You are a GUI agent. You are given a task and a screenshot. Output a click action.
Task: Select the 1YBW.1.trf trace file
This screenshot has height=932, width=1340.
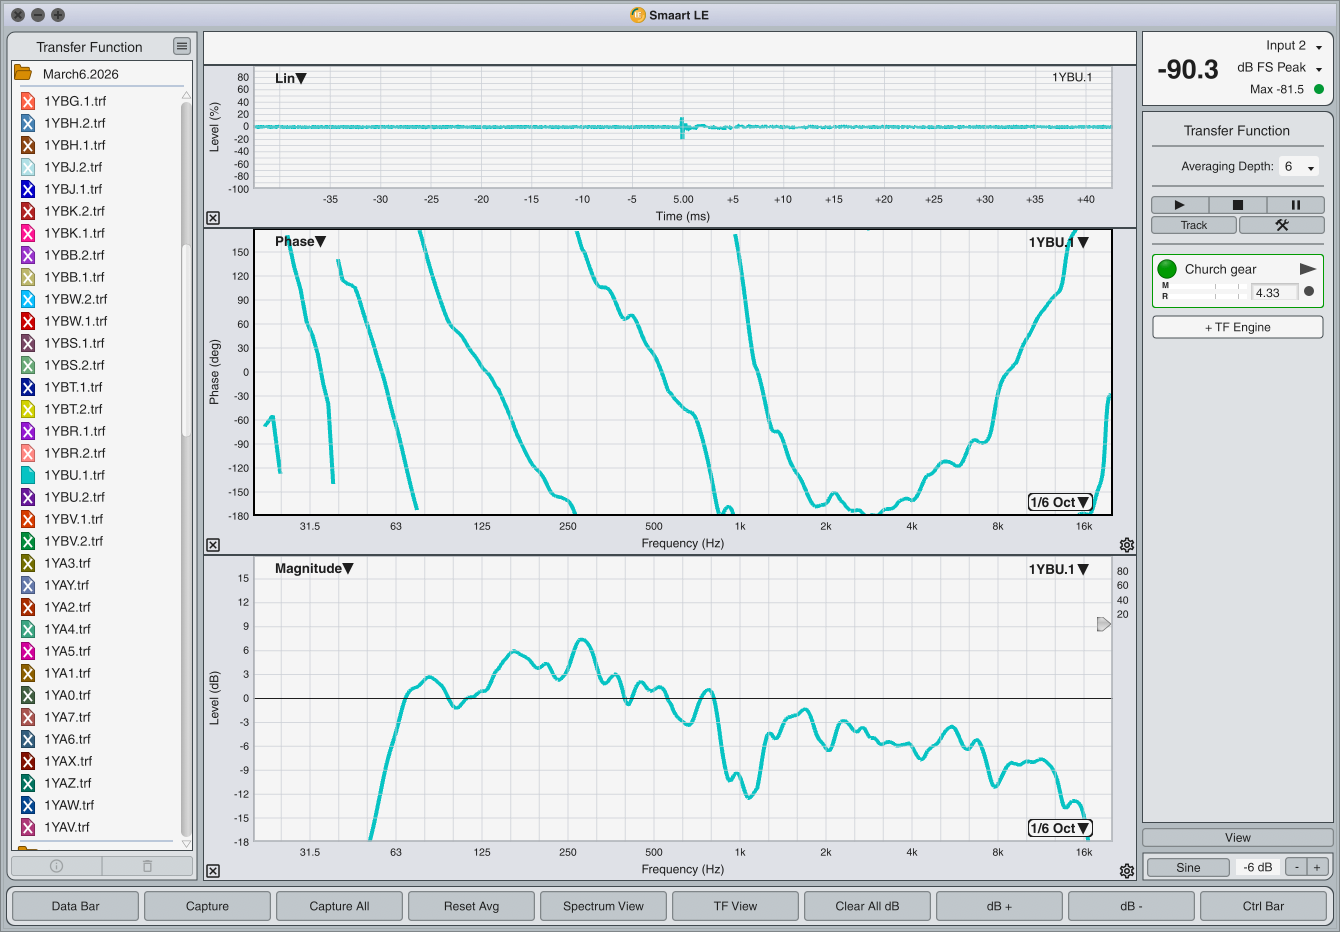[x=75, y=321]
